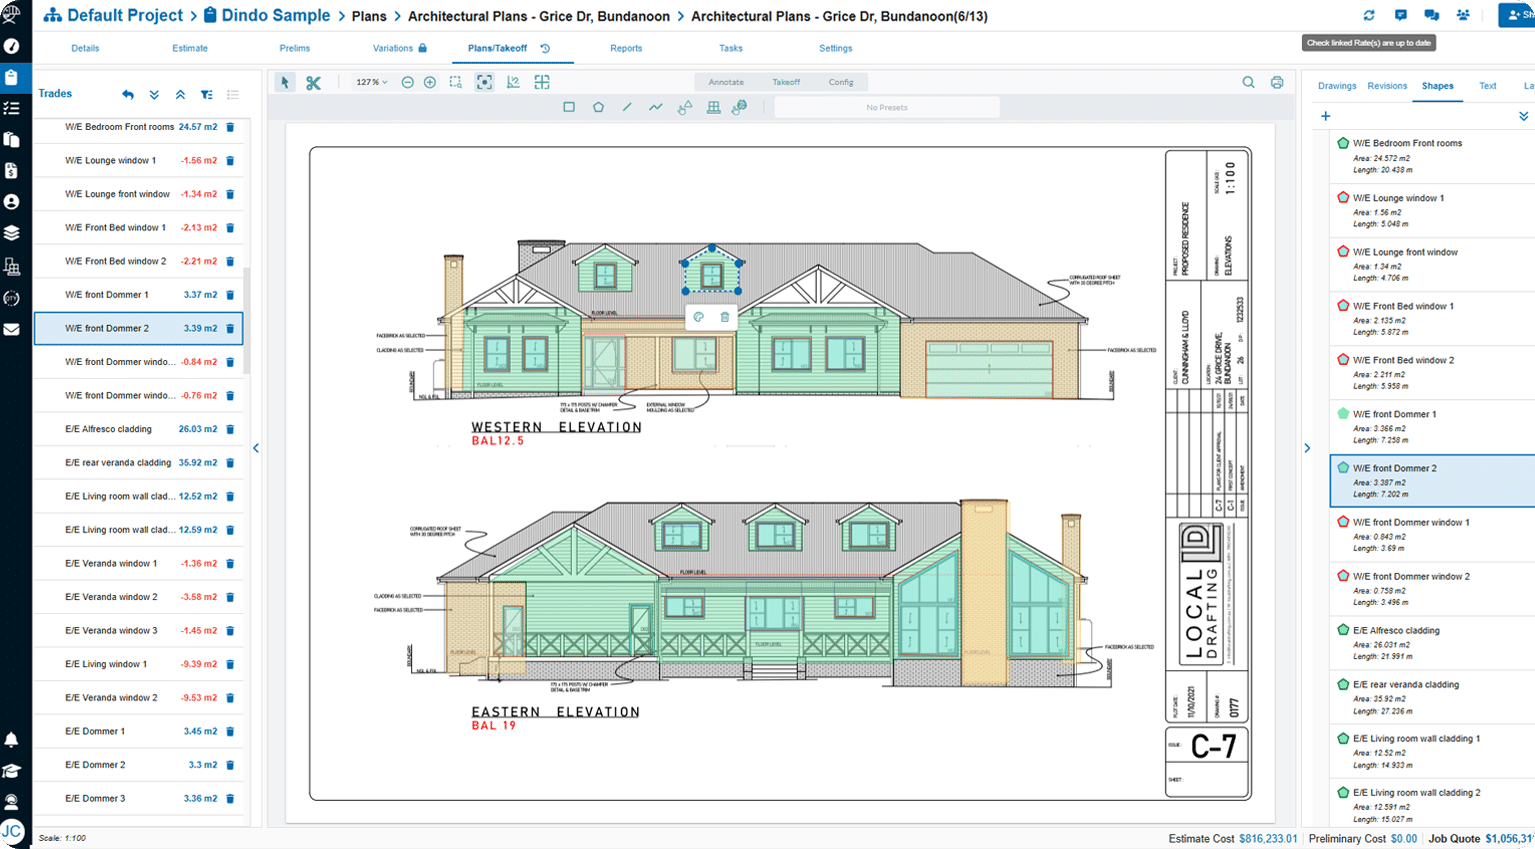This screenshot has width=1535, height=849.
Task: Delete the W/E Lounge window 1 measurement
Action: point(230,161)
